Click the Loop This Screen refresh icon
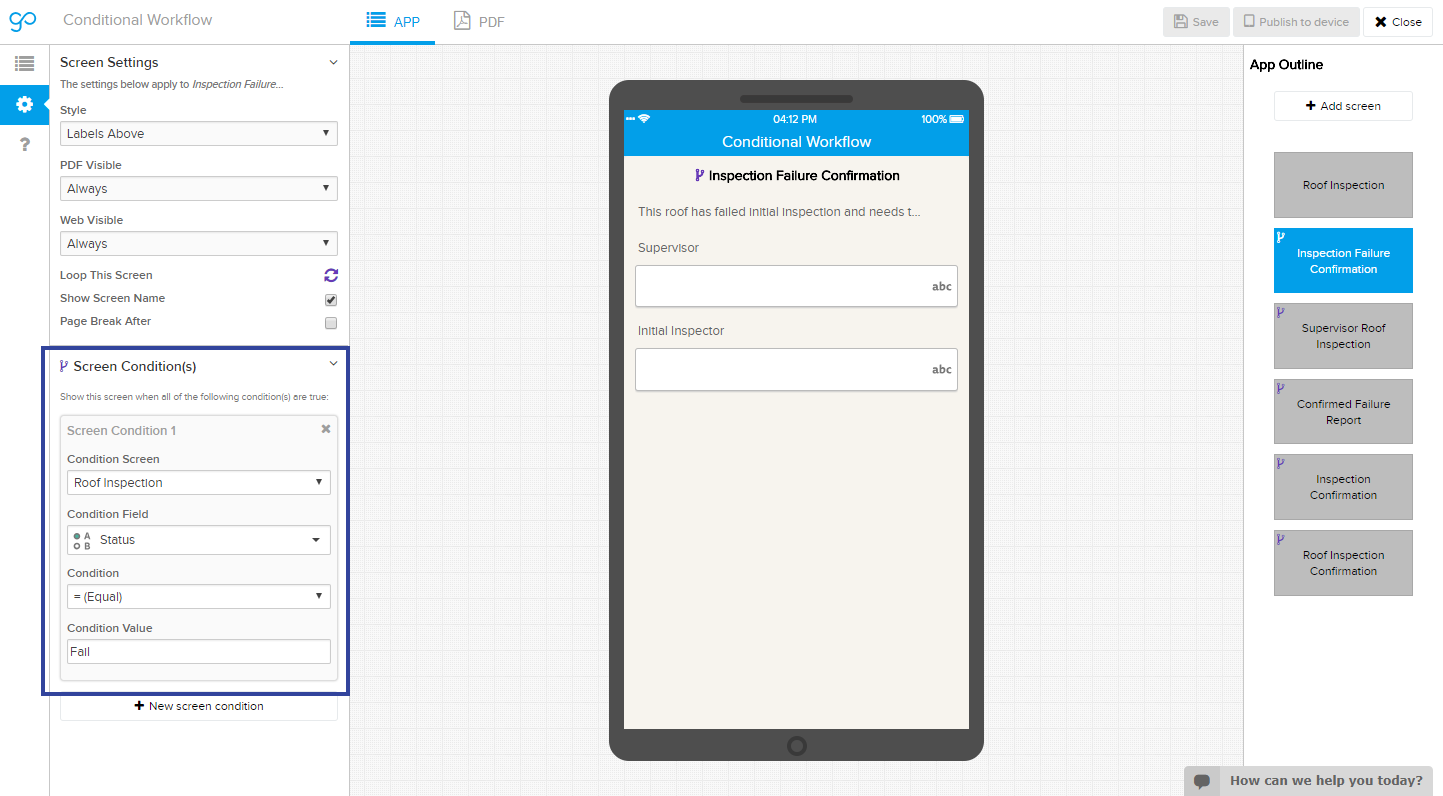The height and width of the screenshot is (796, 1443). (331, 275)
